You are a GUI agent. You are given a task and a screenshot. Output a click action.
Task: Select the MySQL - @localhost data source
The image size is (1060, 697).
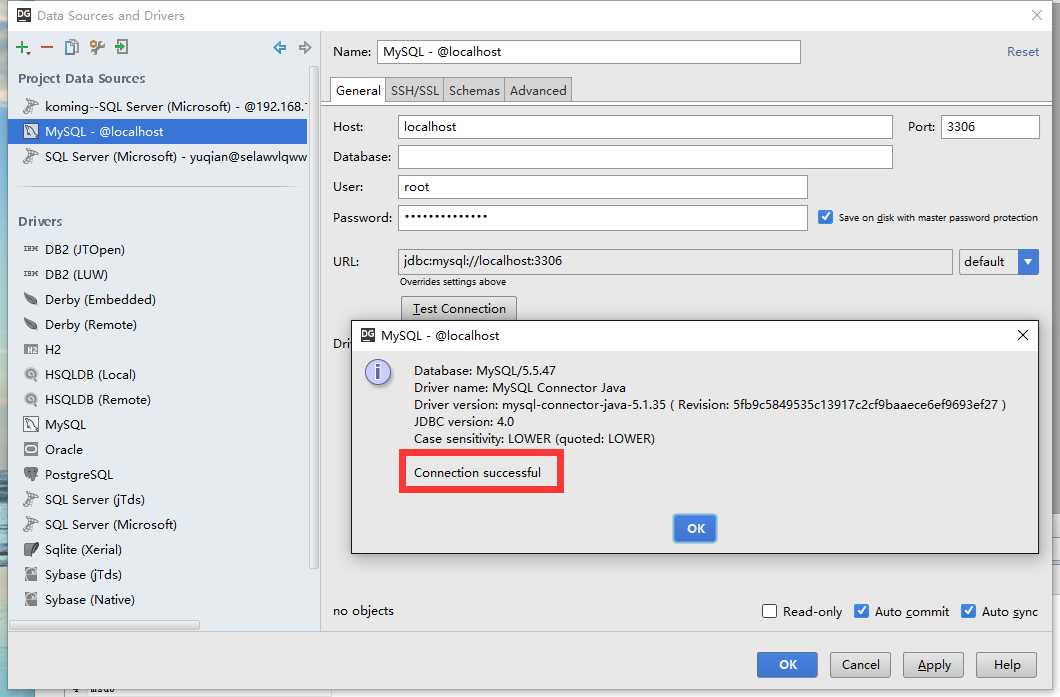158,131
